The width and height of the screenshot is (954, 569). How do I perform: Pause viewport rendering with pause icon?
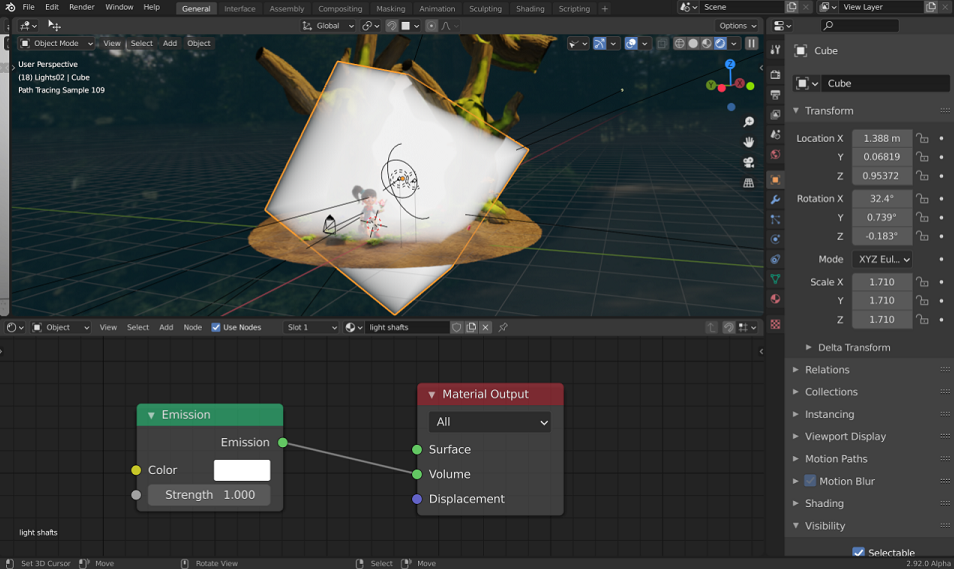(x=751, y=43)
